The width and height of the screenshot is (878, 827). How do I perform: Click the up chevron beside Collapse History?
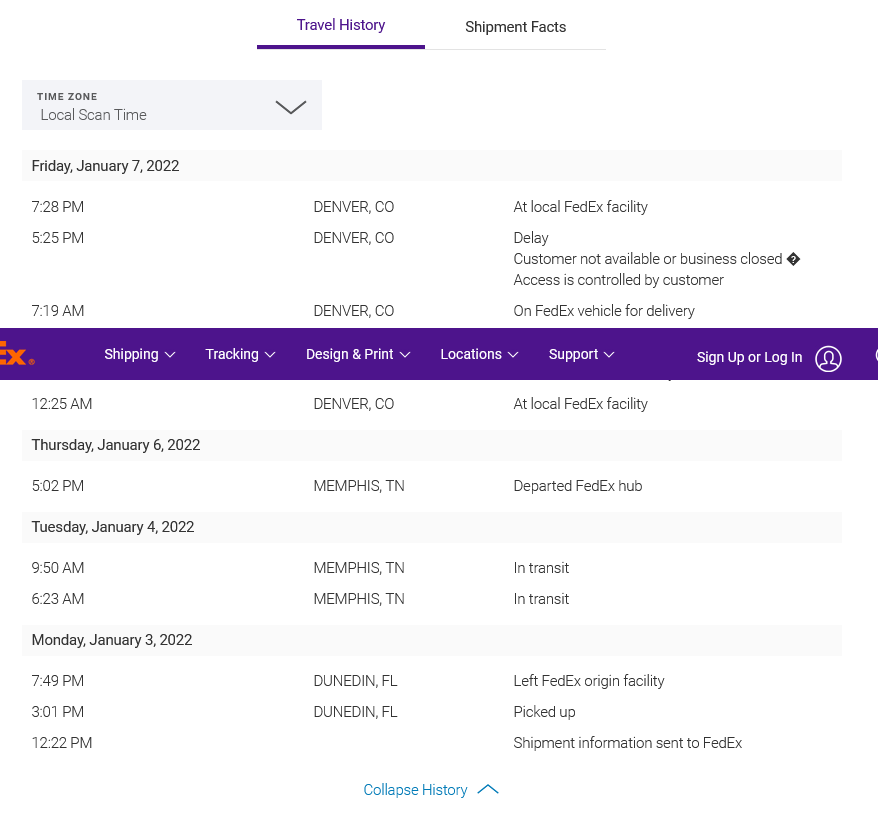coord(488,790)
